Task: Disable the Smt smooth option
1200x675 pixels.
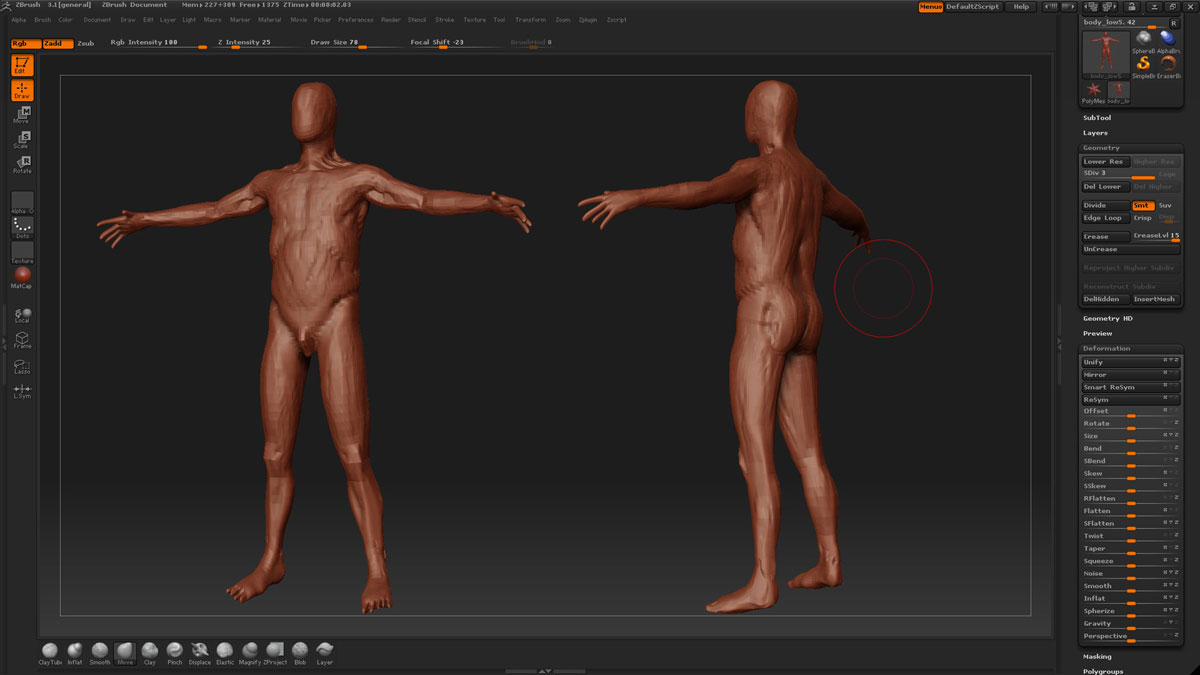Action: (1143, 205)
